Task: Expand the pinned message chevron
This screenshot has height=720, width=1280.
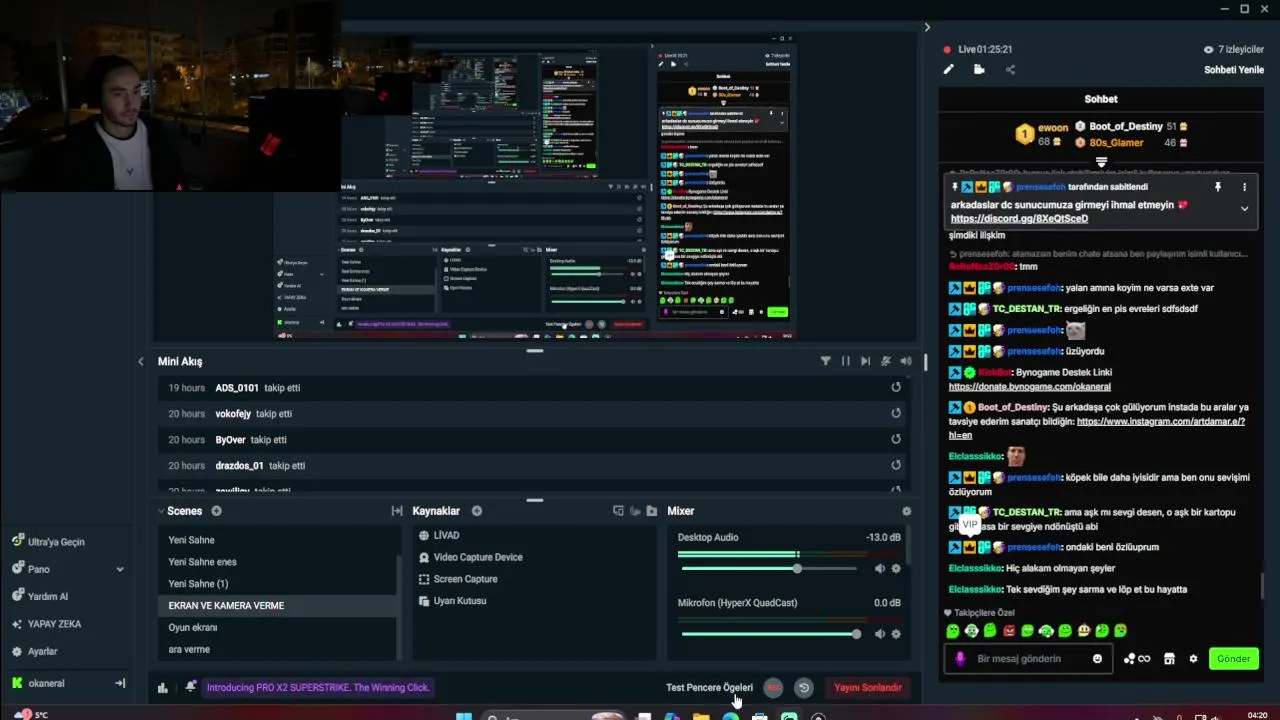Action: click(1244, 209)
